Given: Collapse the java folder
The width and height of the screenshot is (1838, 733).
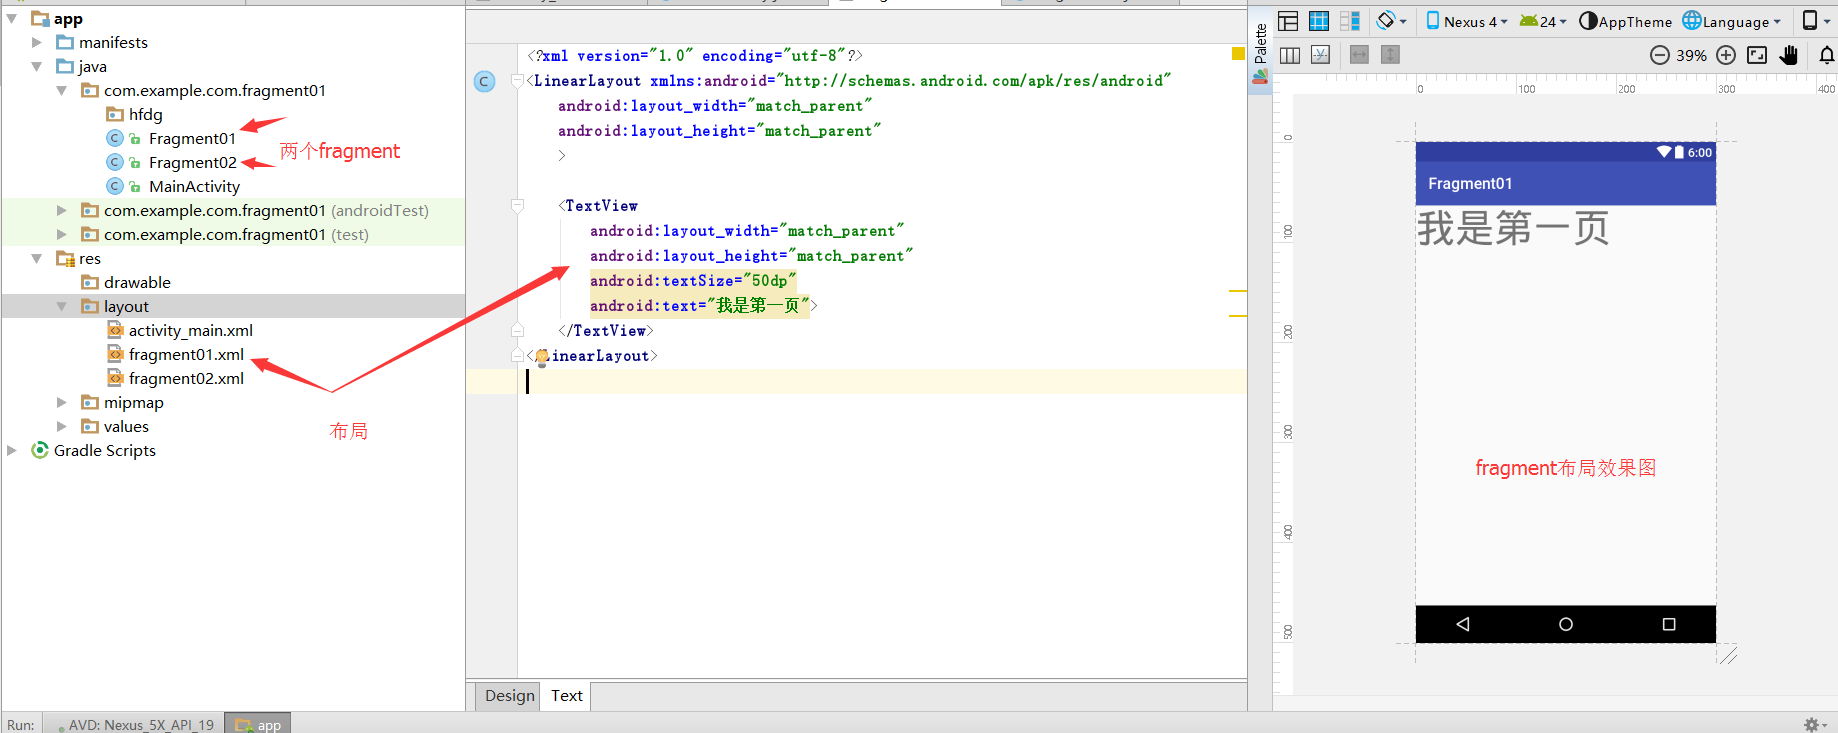Looking at the screenshot, I should (x=37, y=66).
